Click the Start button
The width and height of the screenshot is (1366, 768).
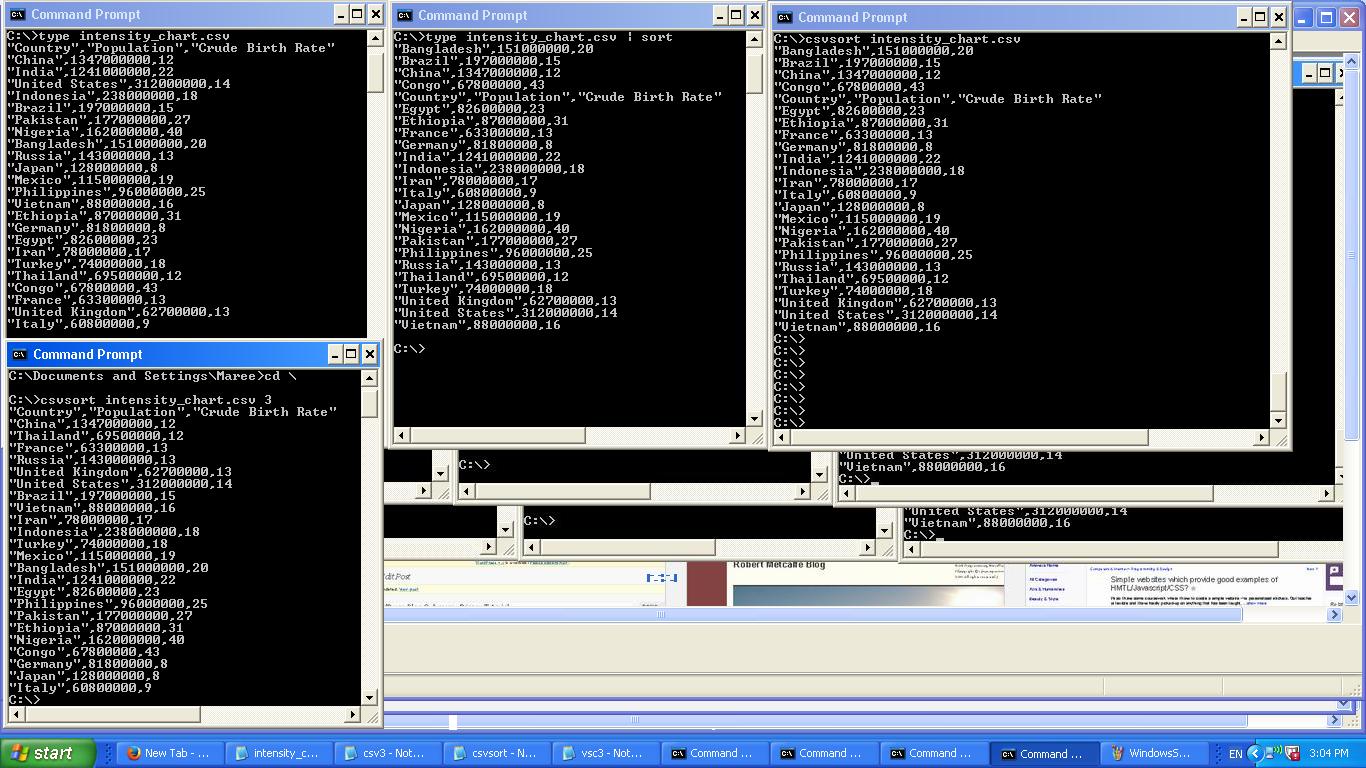coord(47,753)
